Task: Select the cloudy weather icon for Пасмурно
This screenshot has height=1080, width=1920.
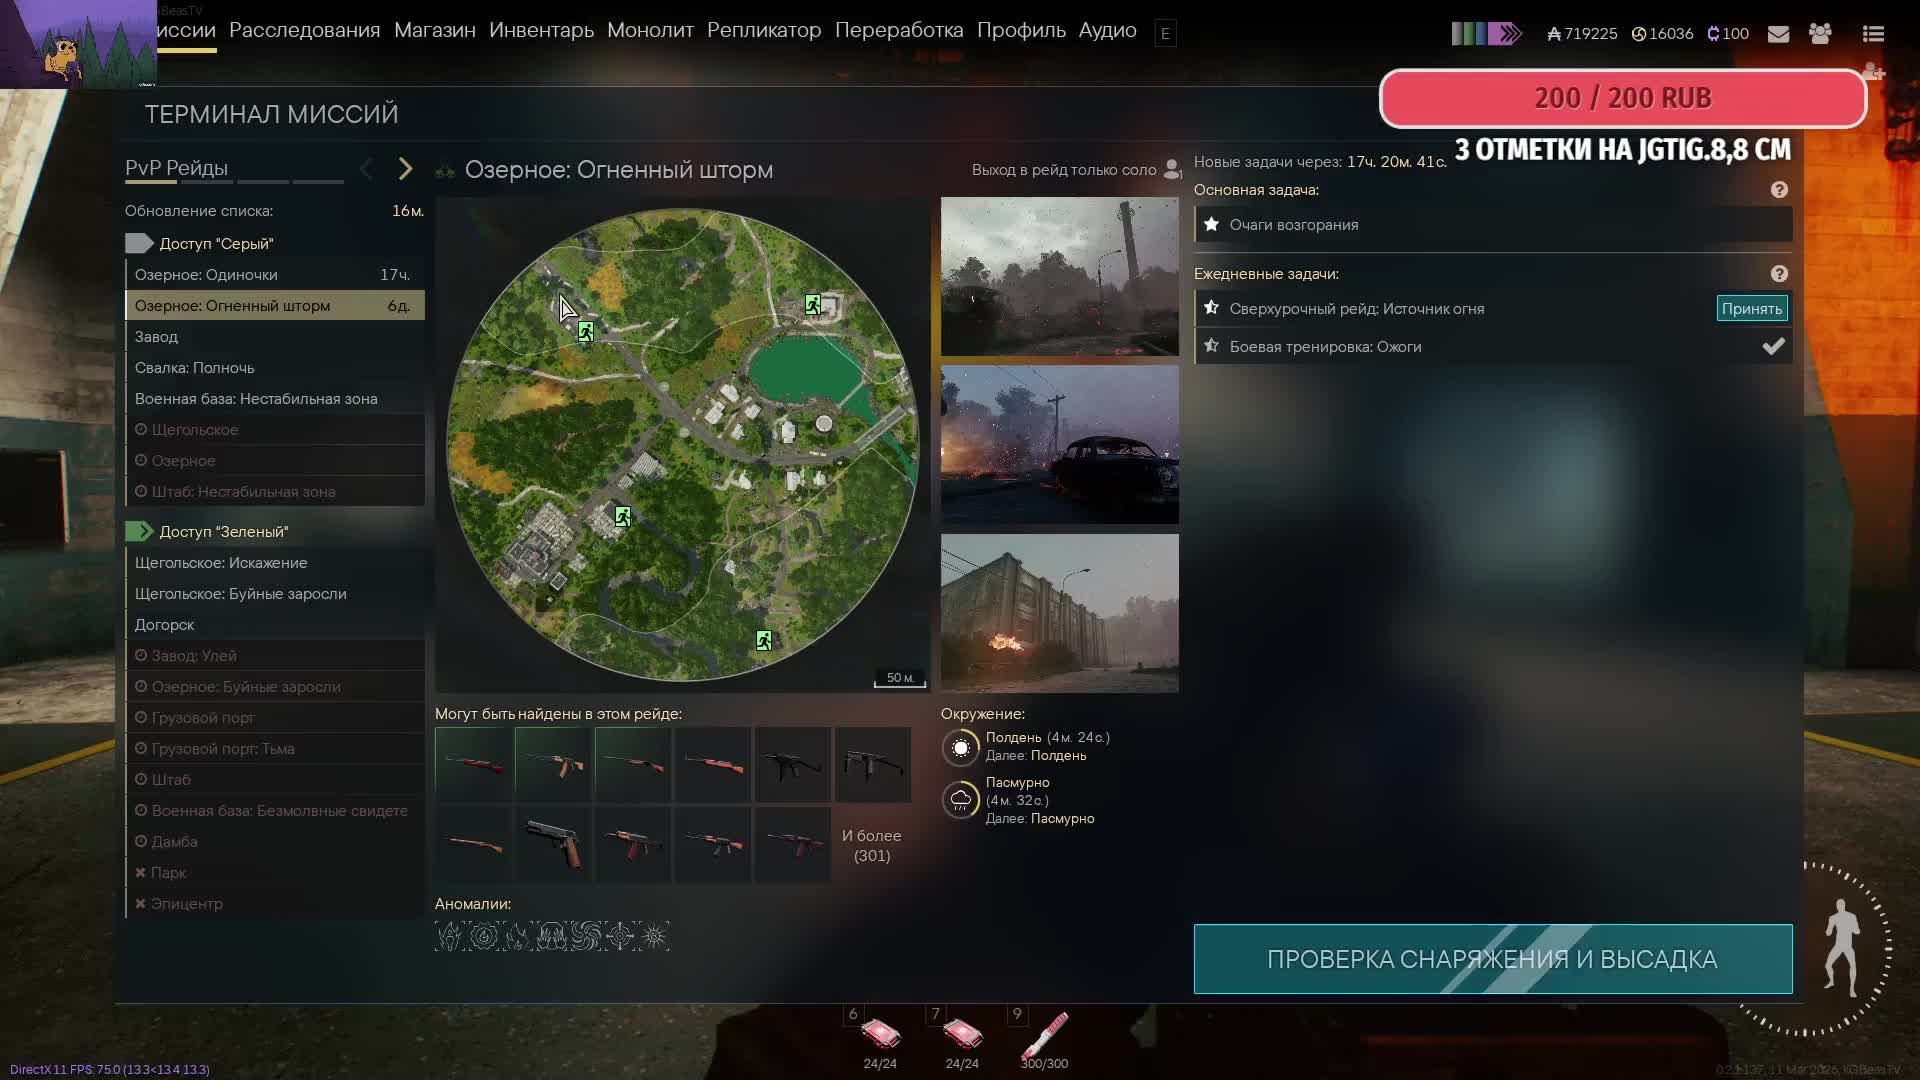Action: [962, 800]
